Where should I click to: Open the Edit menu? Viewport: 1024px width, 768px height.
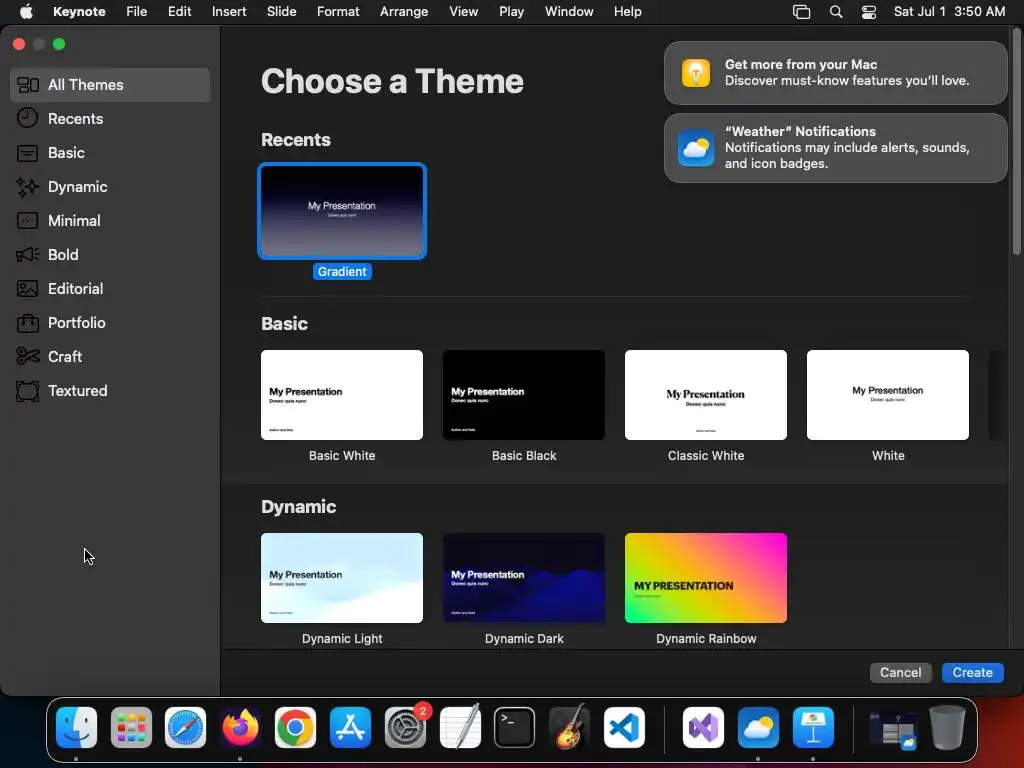pos(180,11)
